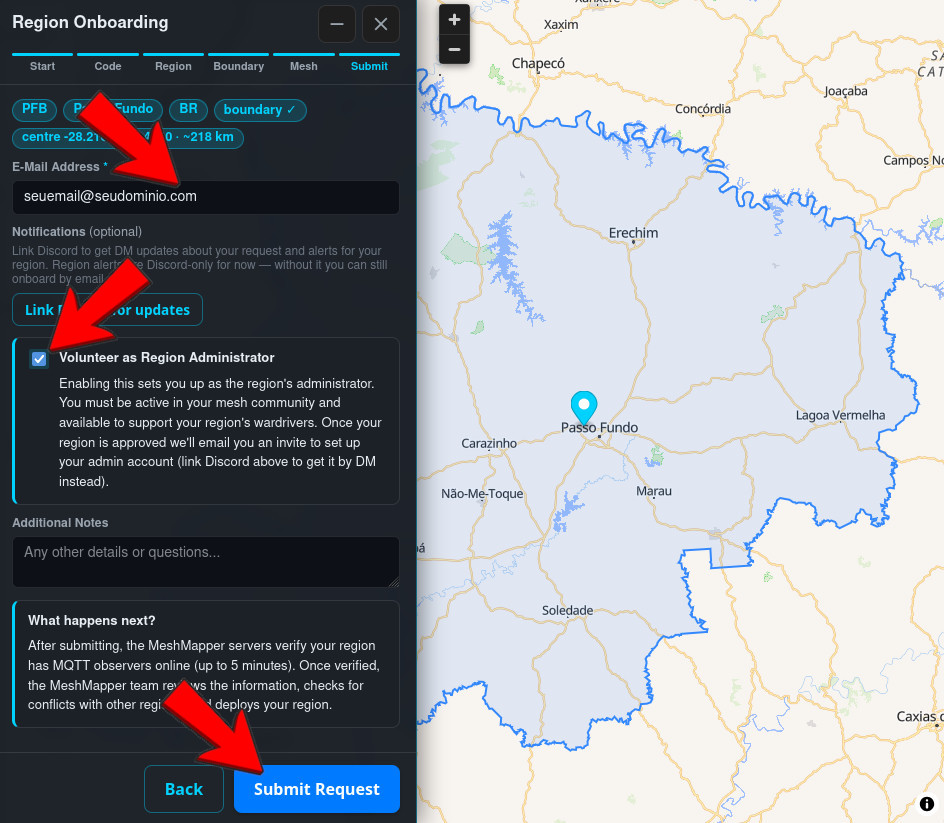944x823 pixels.
Task: Click the PFB region code chip
Action: (34, 109)
